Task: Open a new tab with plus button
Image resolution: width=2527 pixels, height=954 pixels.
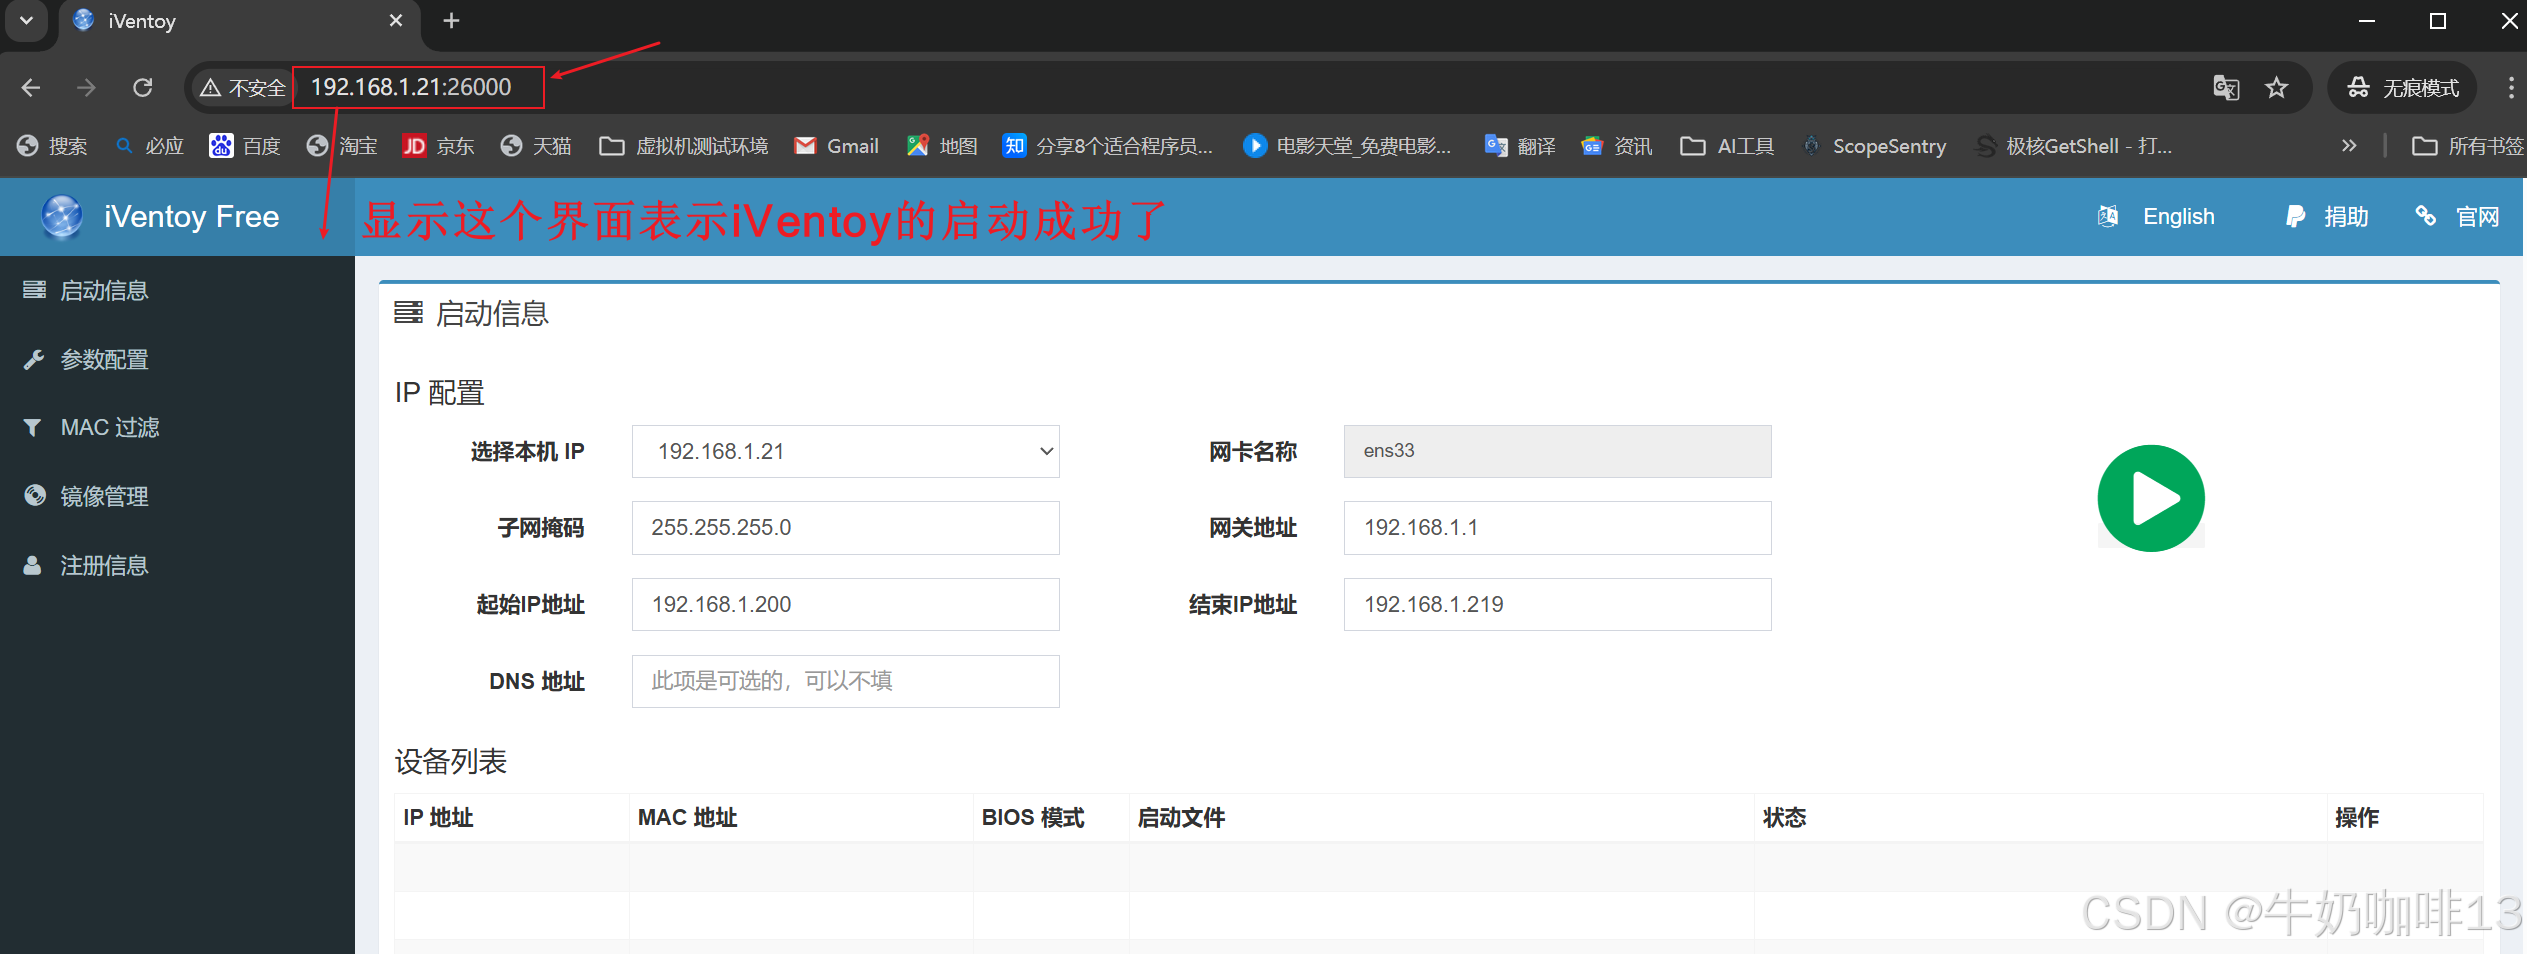Action: pos(452,21)
